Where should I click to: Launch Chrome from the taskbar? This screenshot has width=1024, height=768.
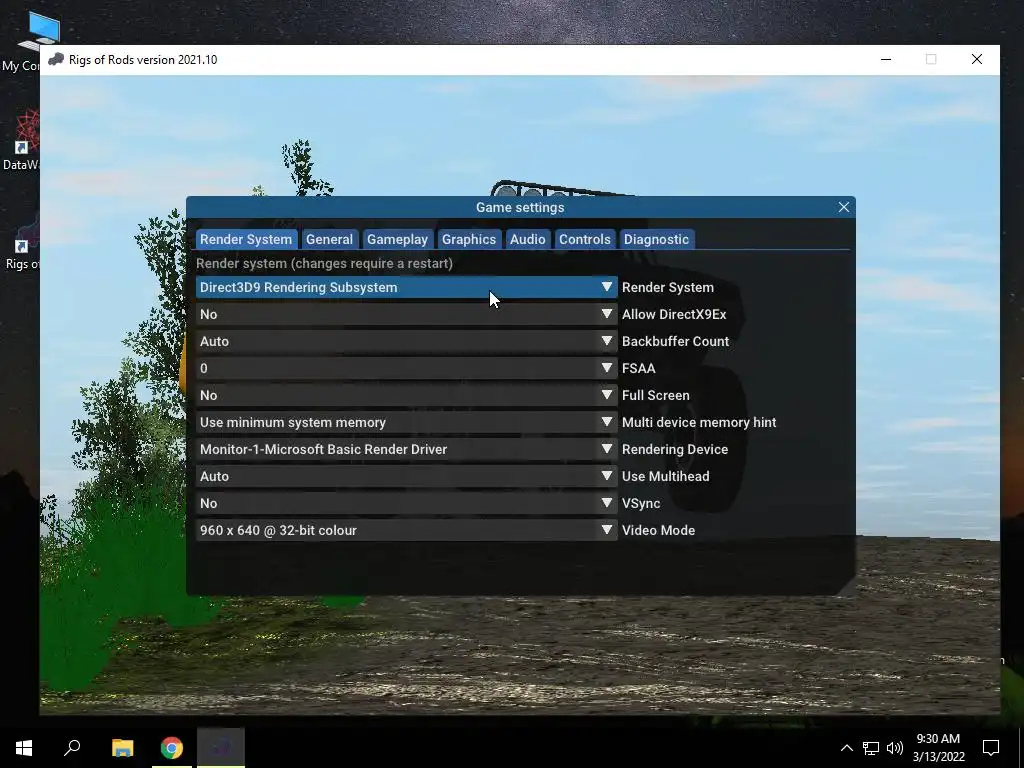[172, 748]
